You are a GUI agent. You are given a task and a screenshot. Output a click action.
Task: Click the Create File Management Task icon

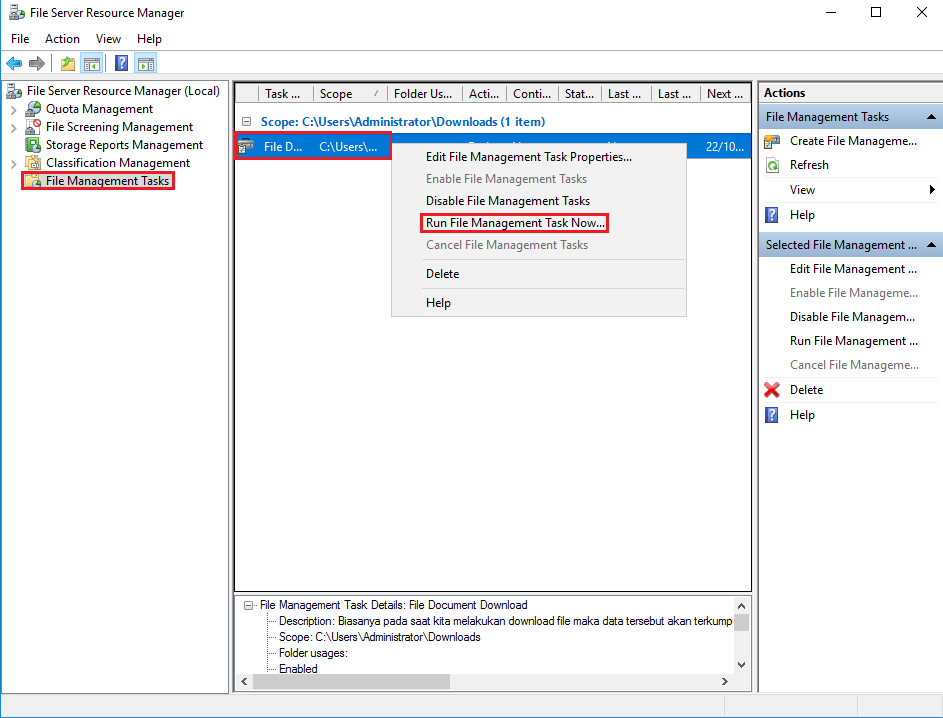click(772, 140)
